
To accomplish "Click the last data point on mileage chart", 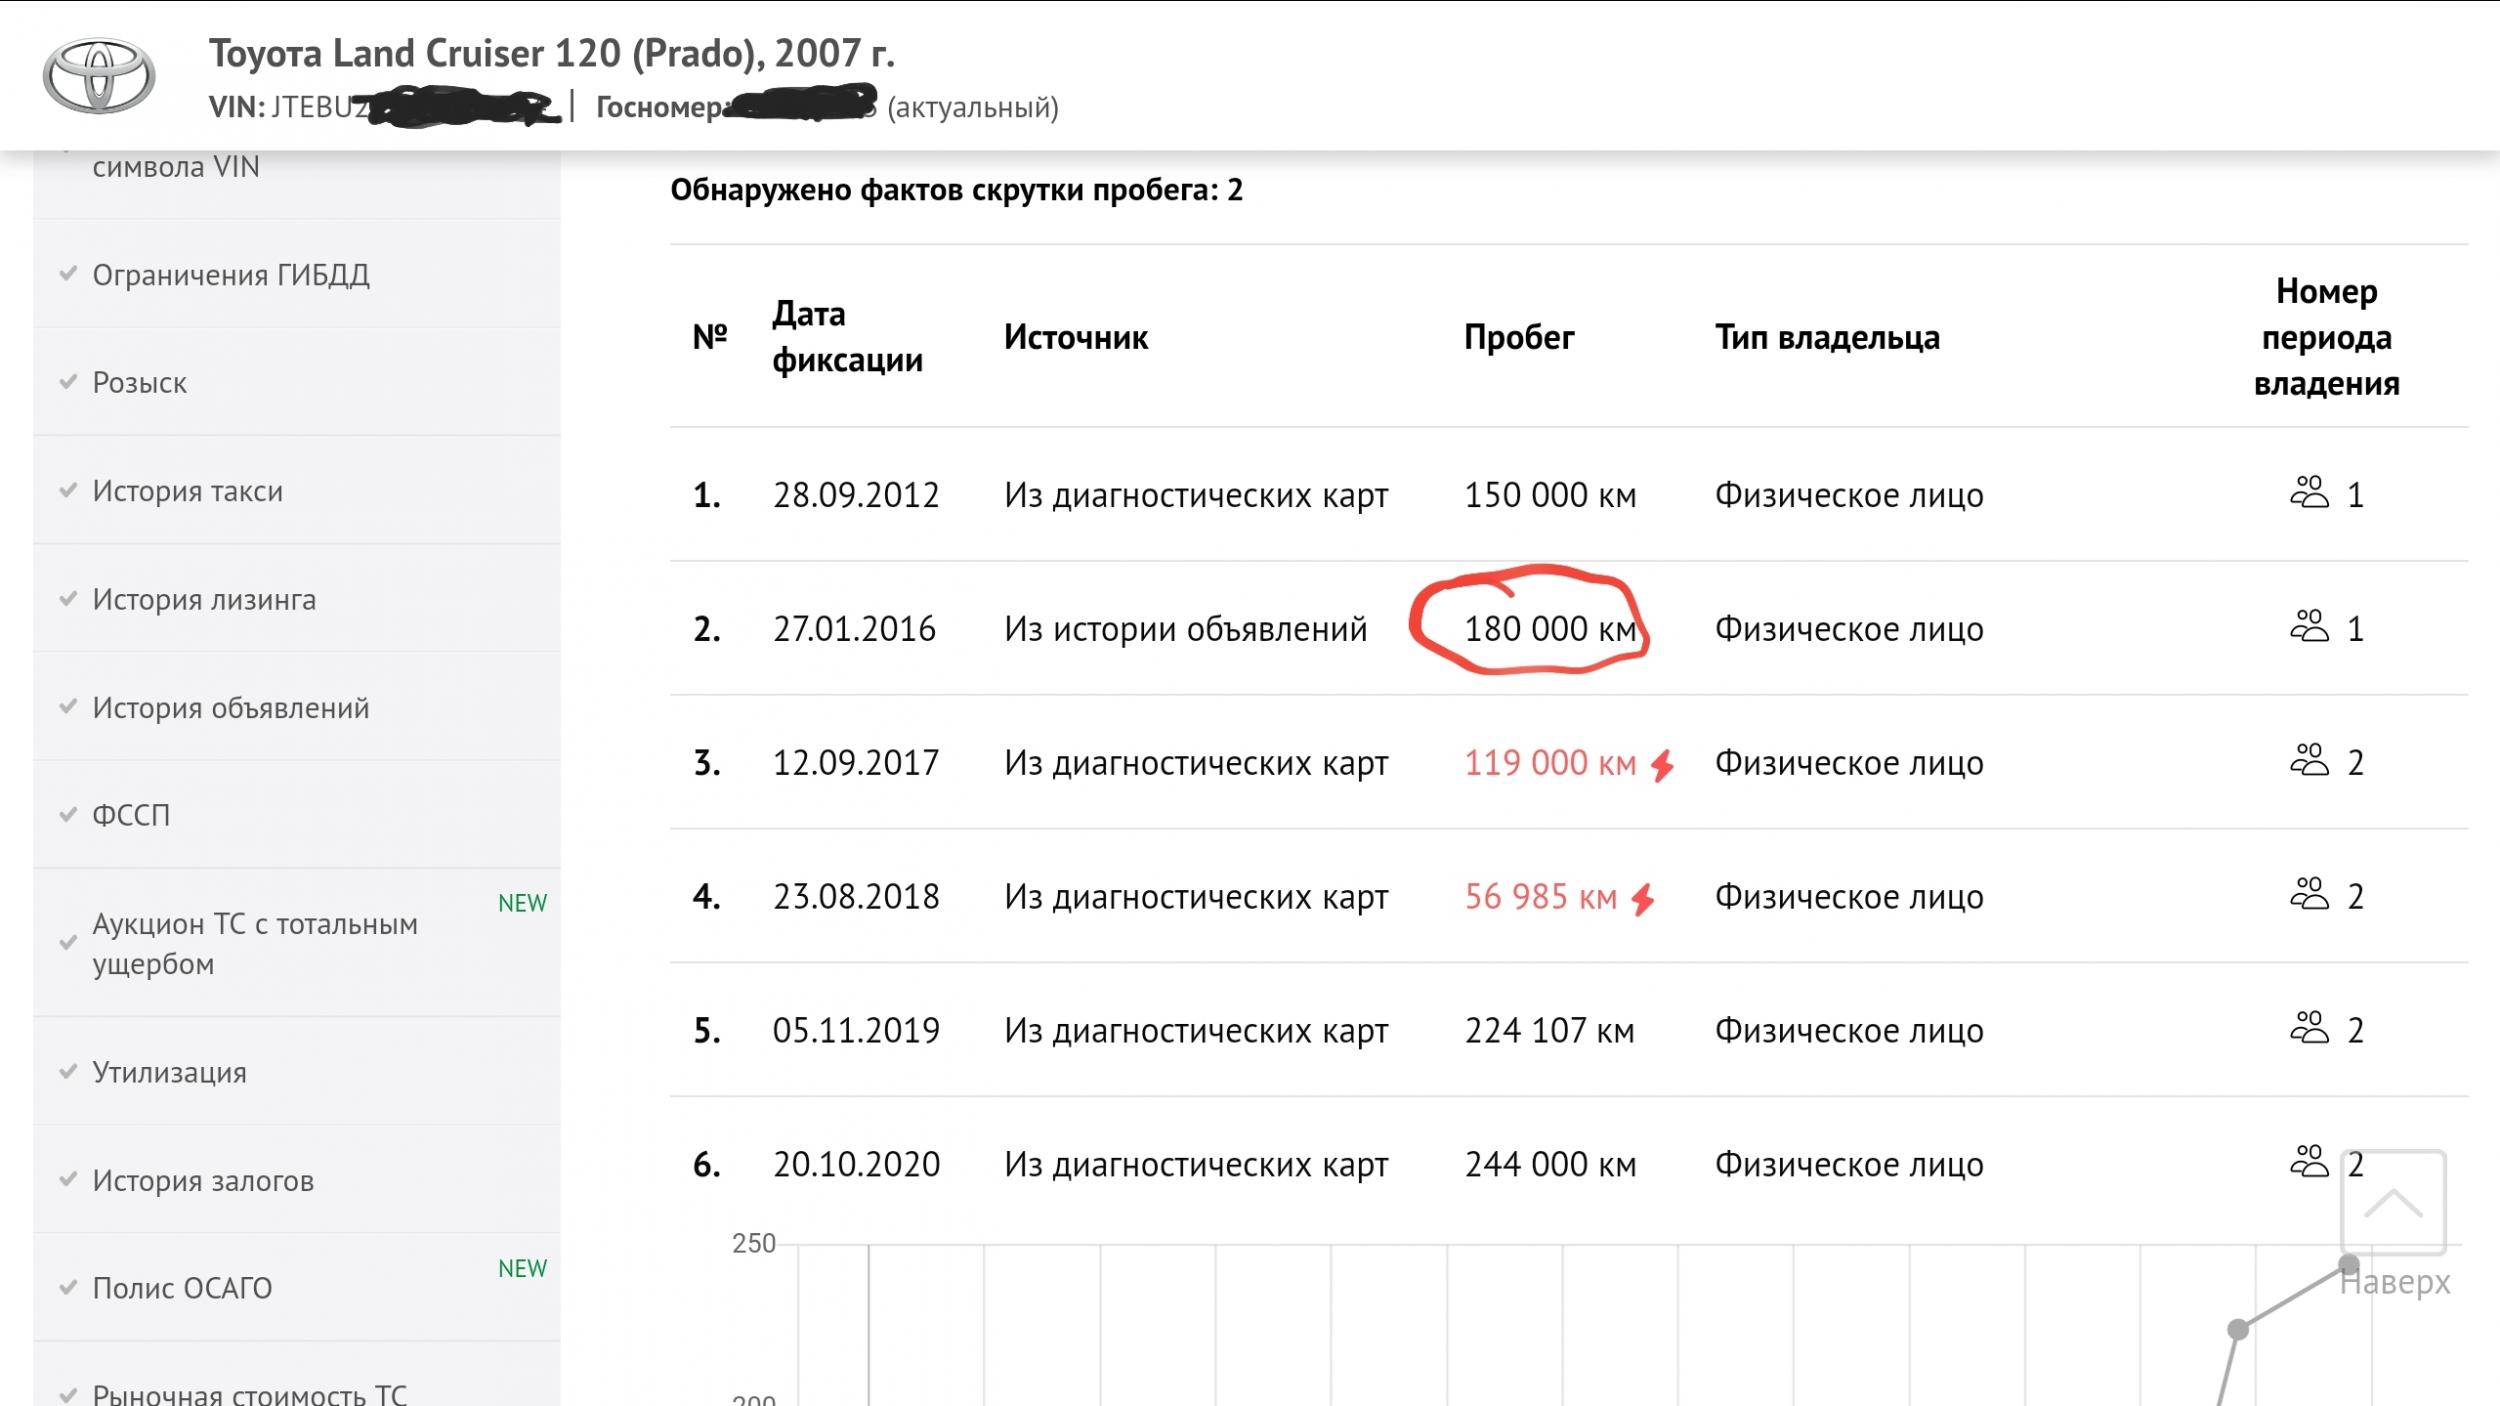I will [x=2349, y=1265].
